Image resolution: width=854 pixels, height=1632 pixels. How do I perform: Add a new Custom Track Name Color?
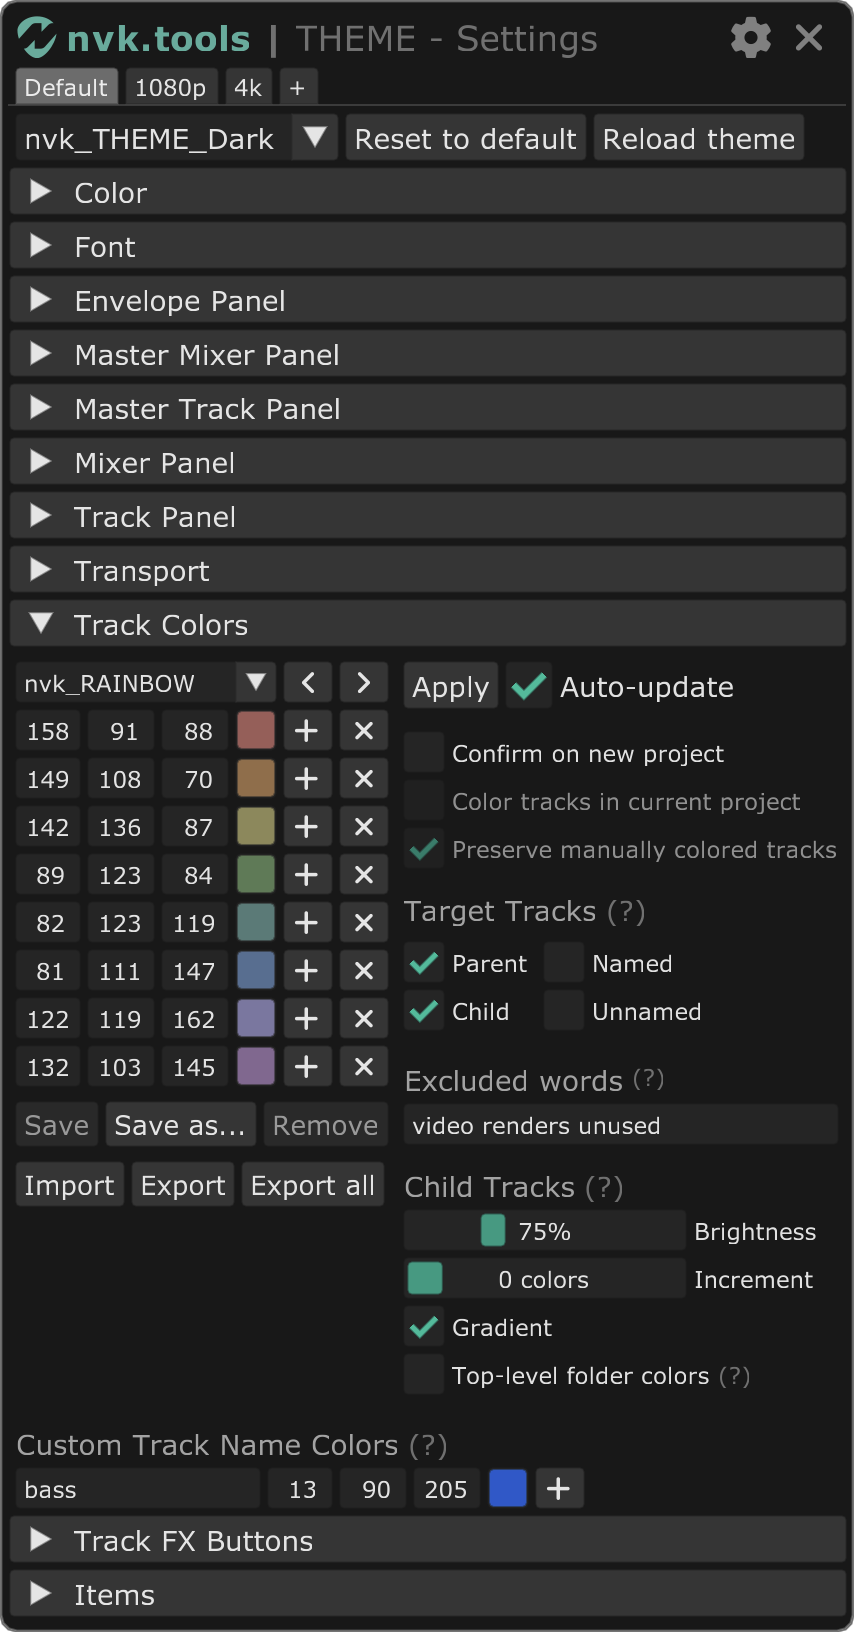(559, 1488)
